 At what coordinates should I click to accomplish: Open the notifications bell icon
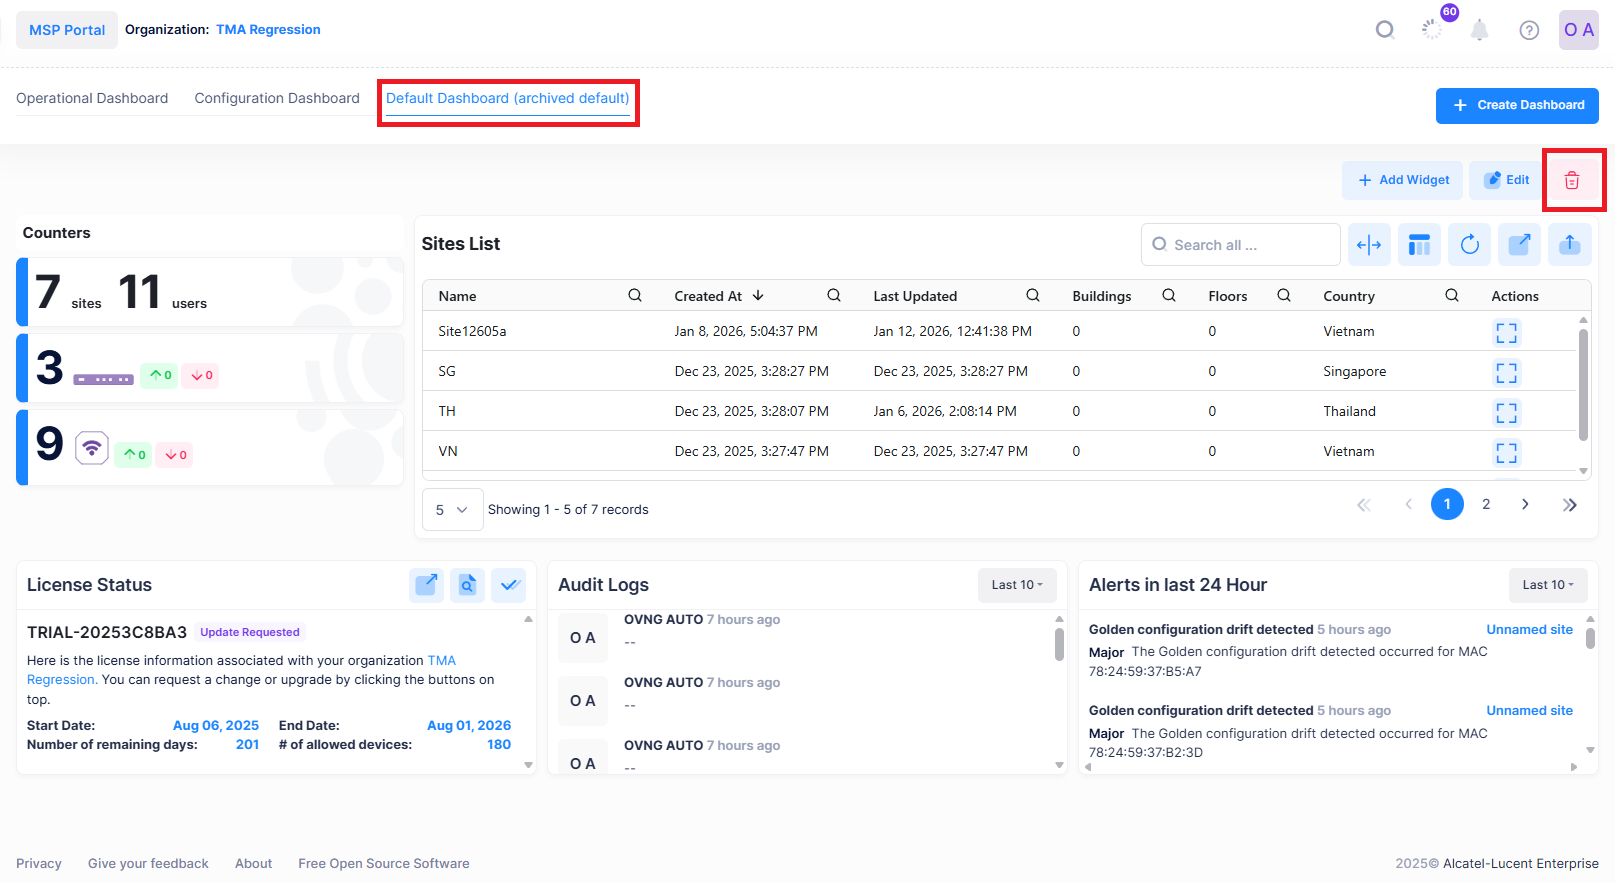1479,30
